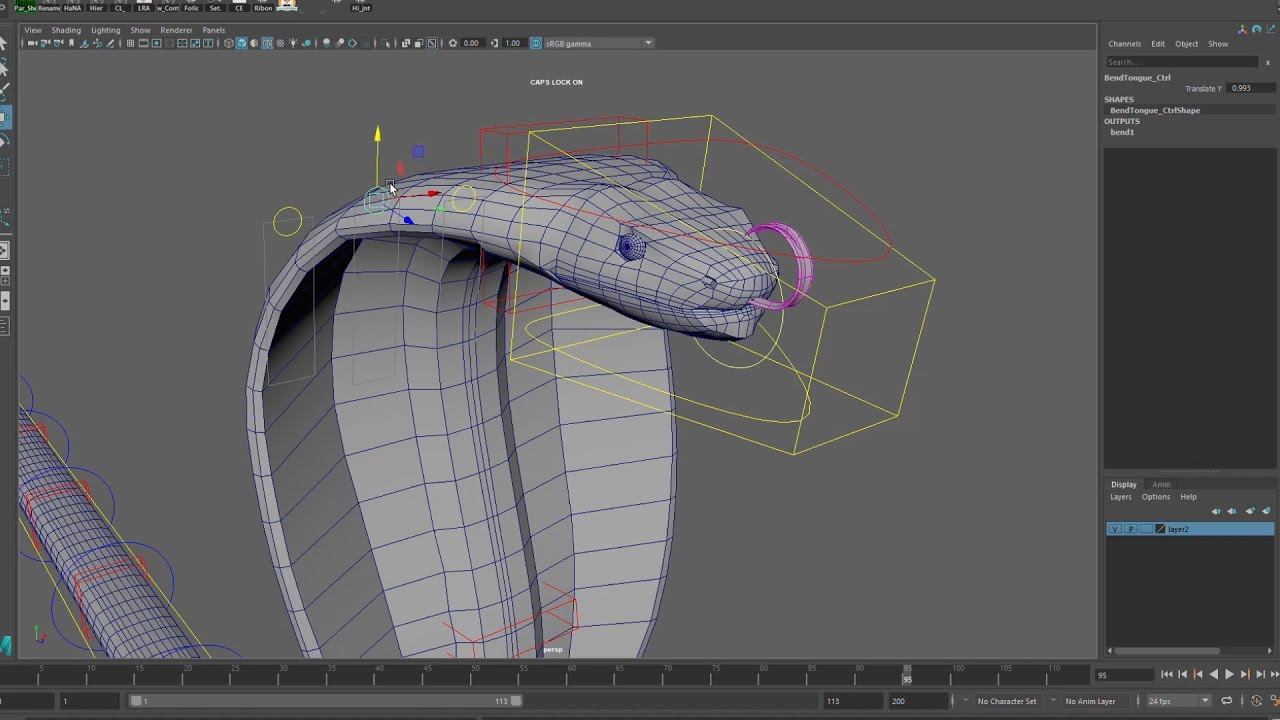Toggle the sRGB gamma view transform icon
Screen dimensions: 1280x720
pyautogui.click(x=536, y=43)
